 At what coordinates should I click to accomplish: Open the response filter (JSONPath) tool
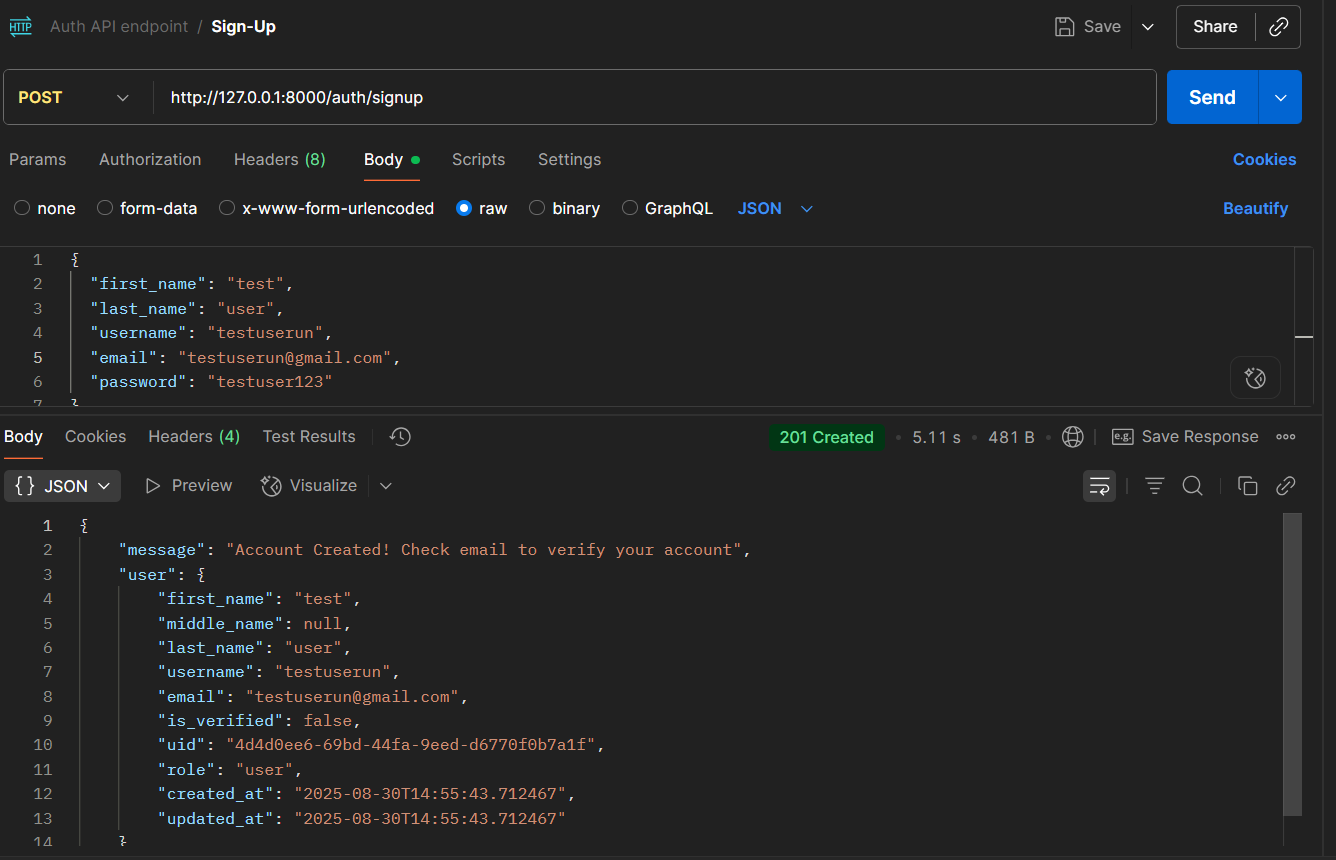click(x=1154, y=485)
